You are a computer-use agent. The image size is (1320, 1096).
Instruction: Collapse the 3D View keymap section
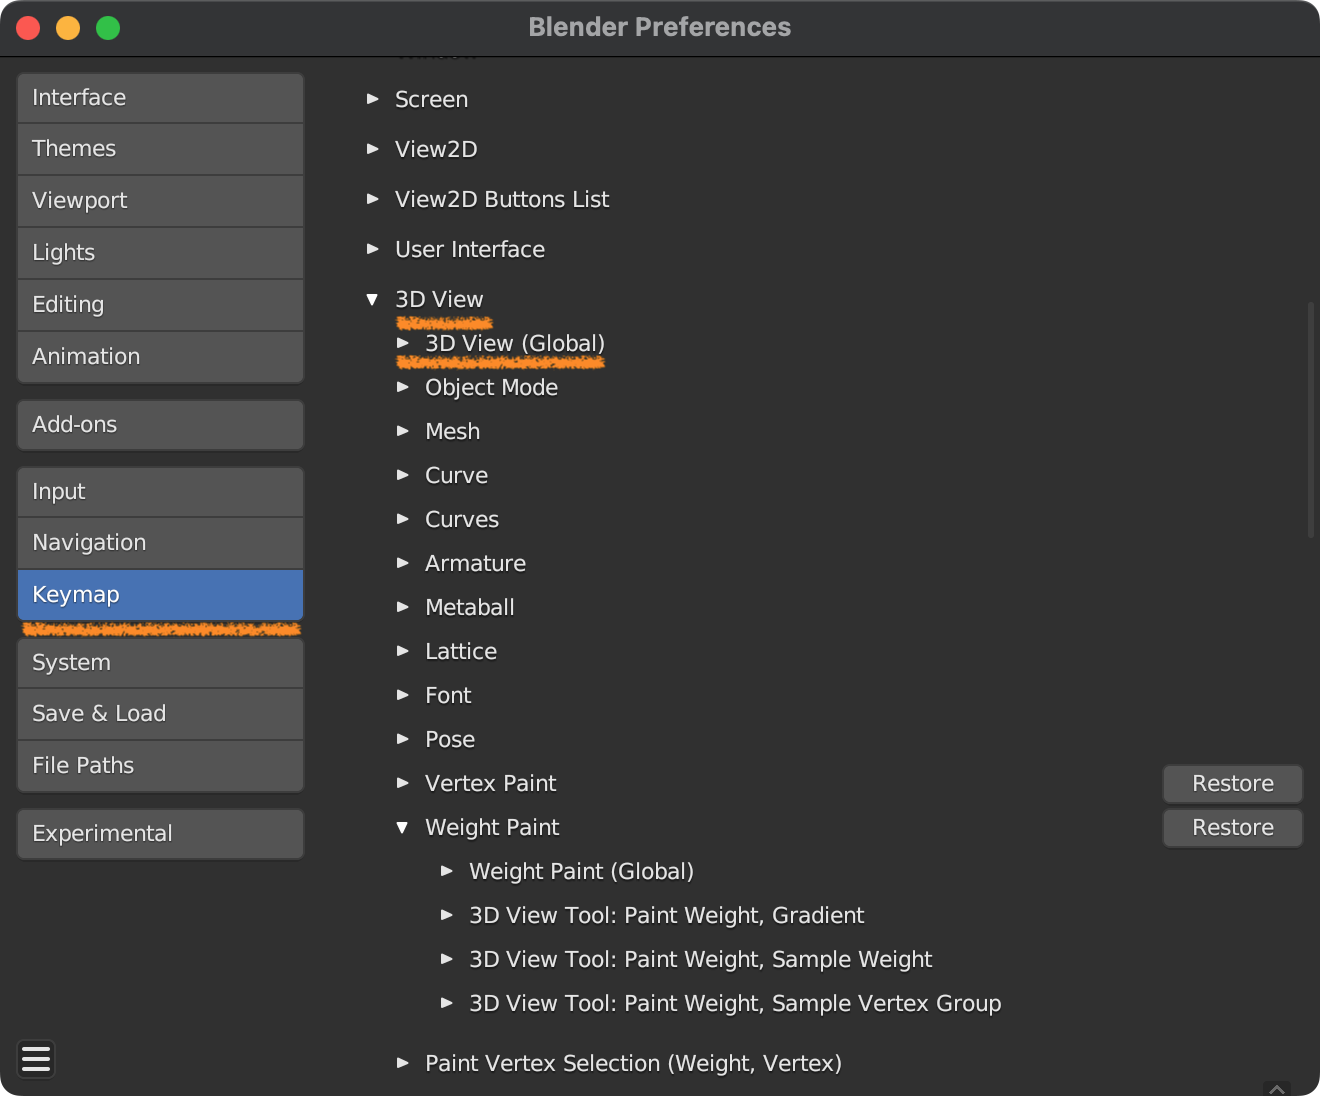pos(373,299)
